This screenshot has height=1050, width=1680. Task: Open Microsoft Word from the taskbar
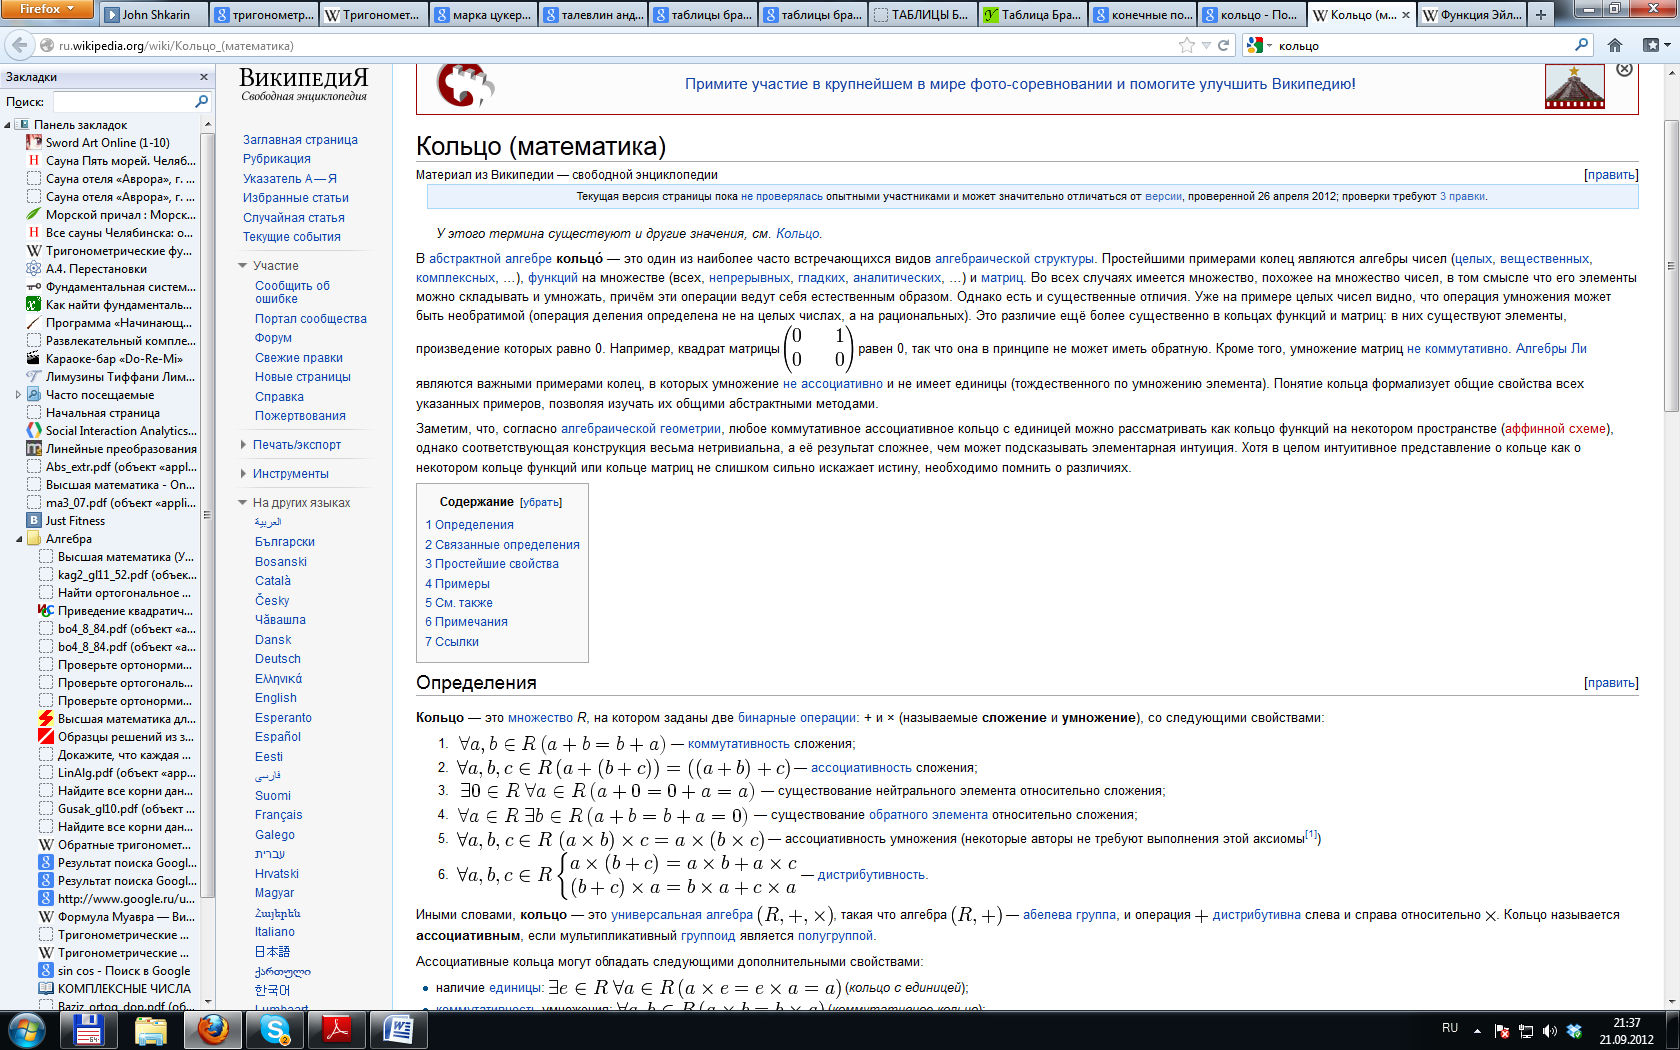click(x=398, y=1029)
